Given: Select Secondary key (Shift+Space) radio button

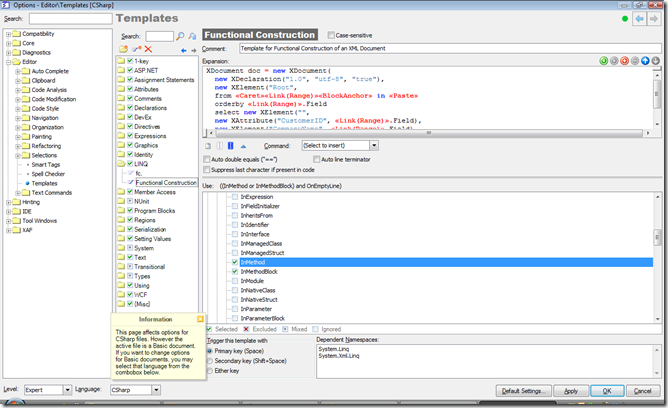Looking at the screenshot, I should click(x=210, y=361).
